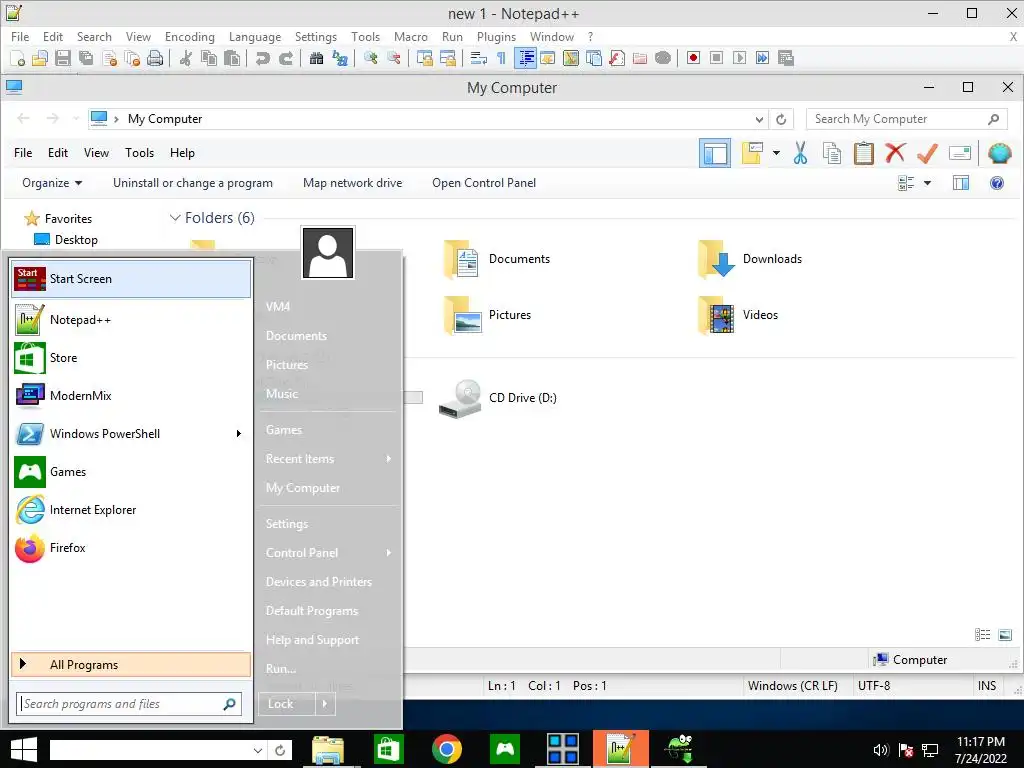Click the red Start Recording macro button
Screen dimensions: 1024x768
(694, 59)
